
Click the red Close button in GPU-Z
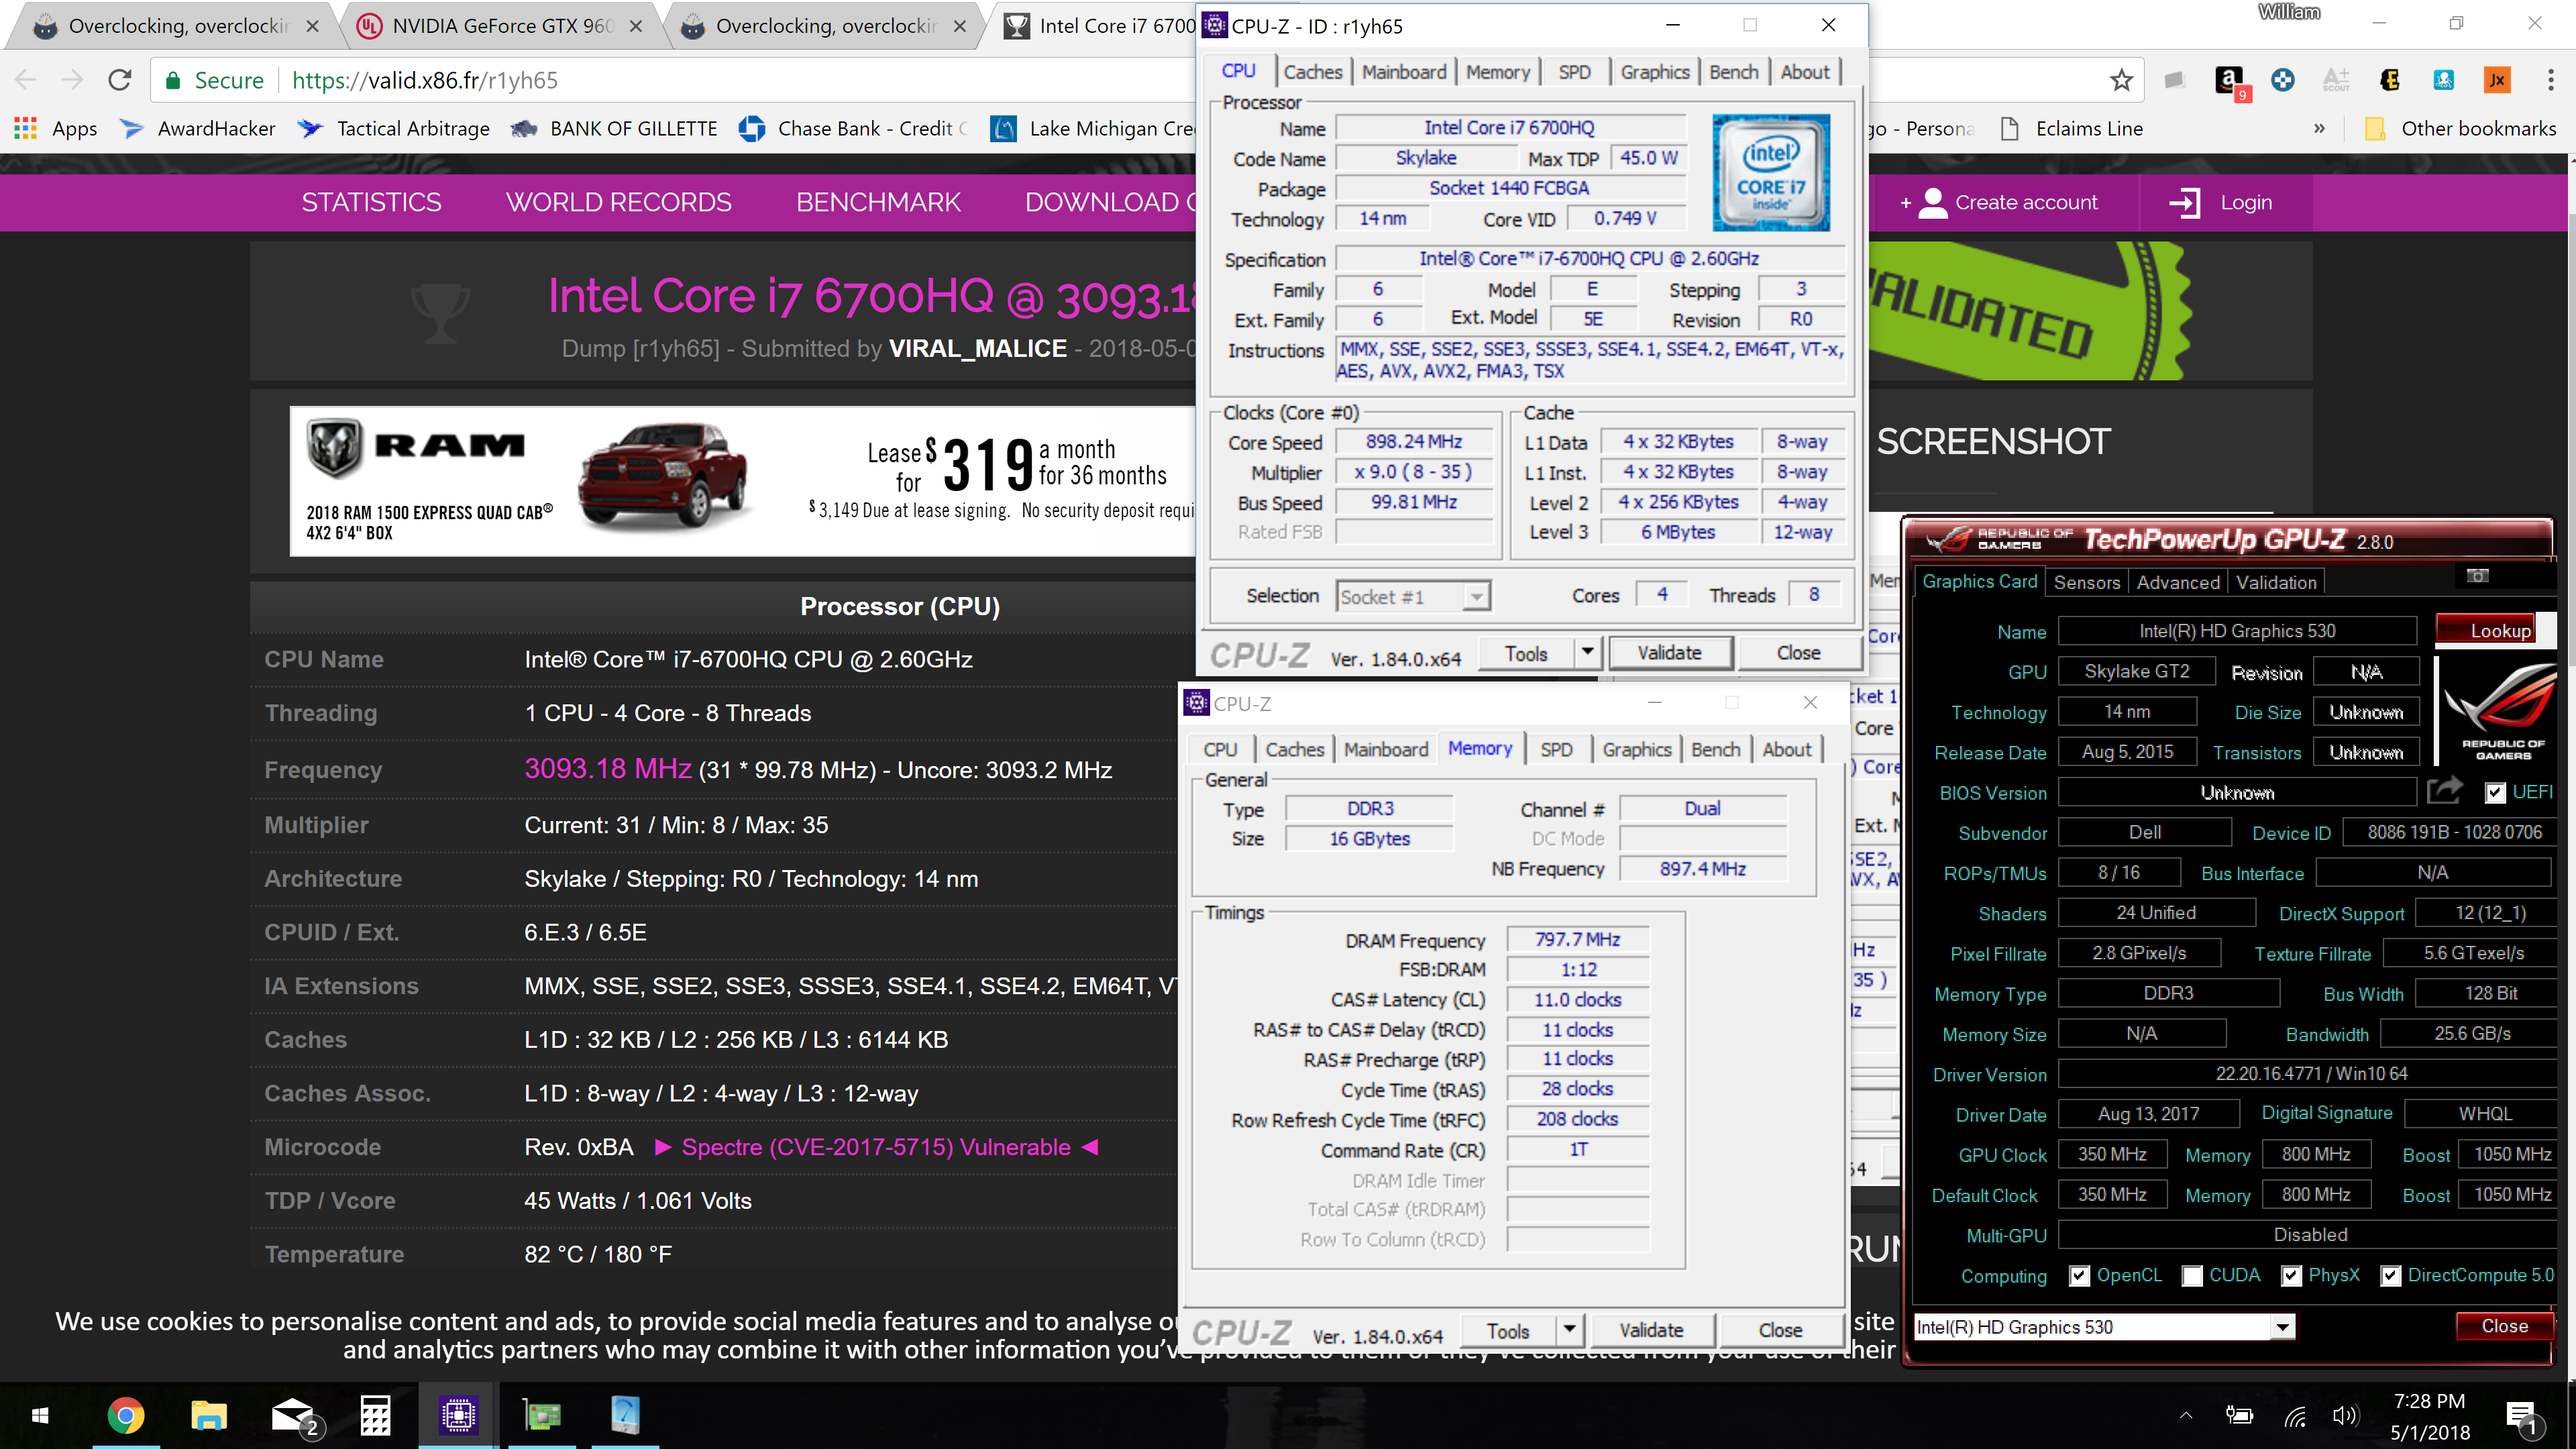click(x=2504, y=1326)
